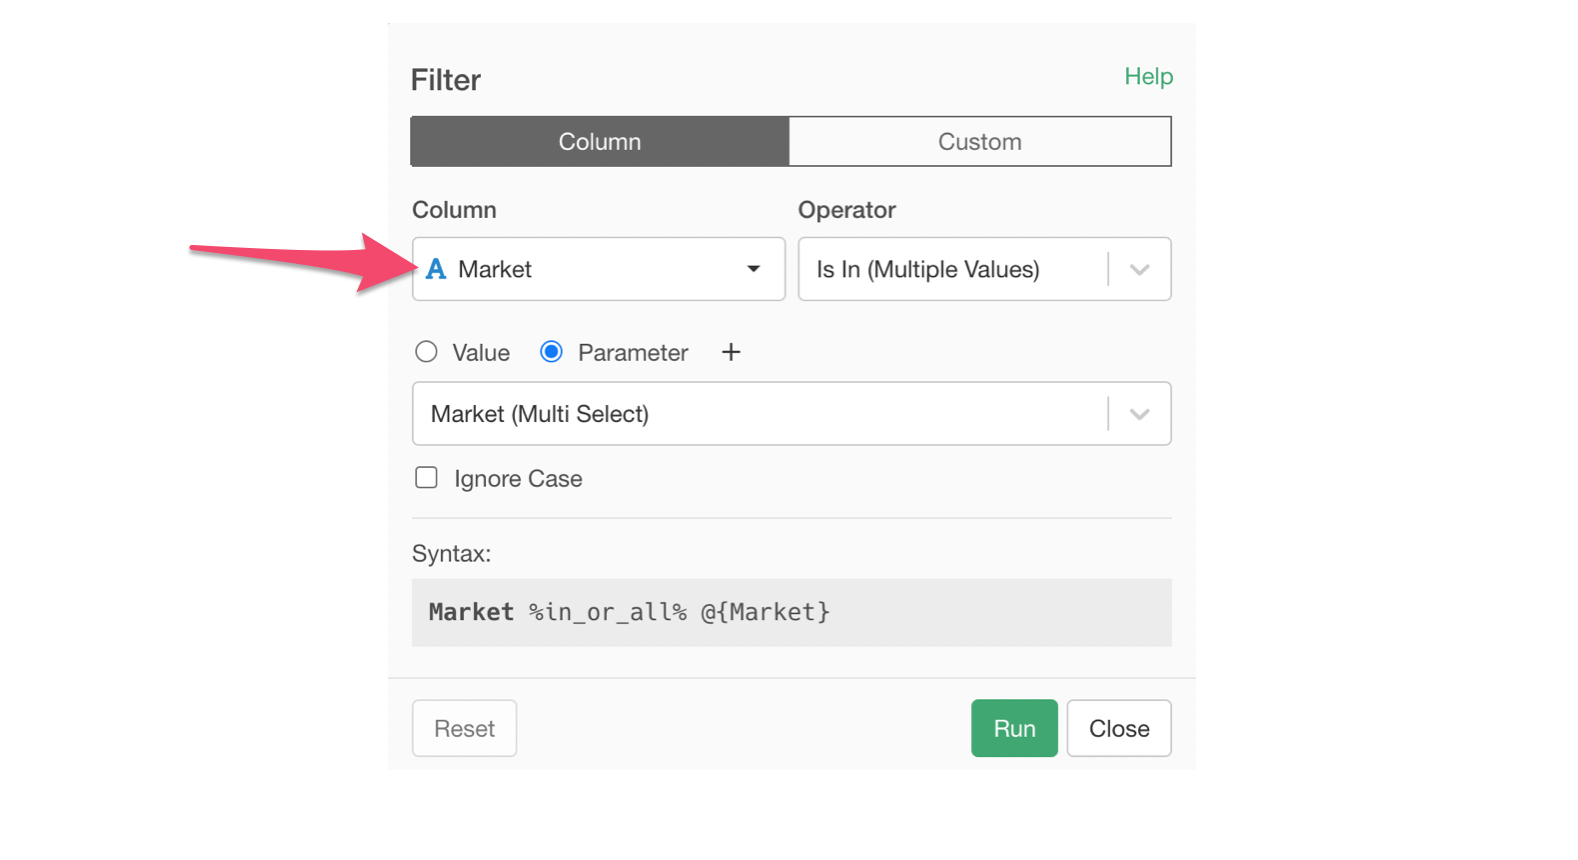Select the Parameter radio button
This screenshot has height=860, width=1578.
pos(551,352)
